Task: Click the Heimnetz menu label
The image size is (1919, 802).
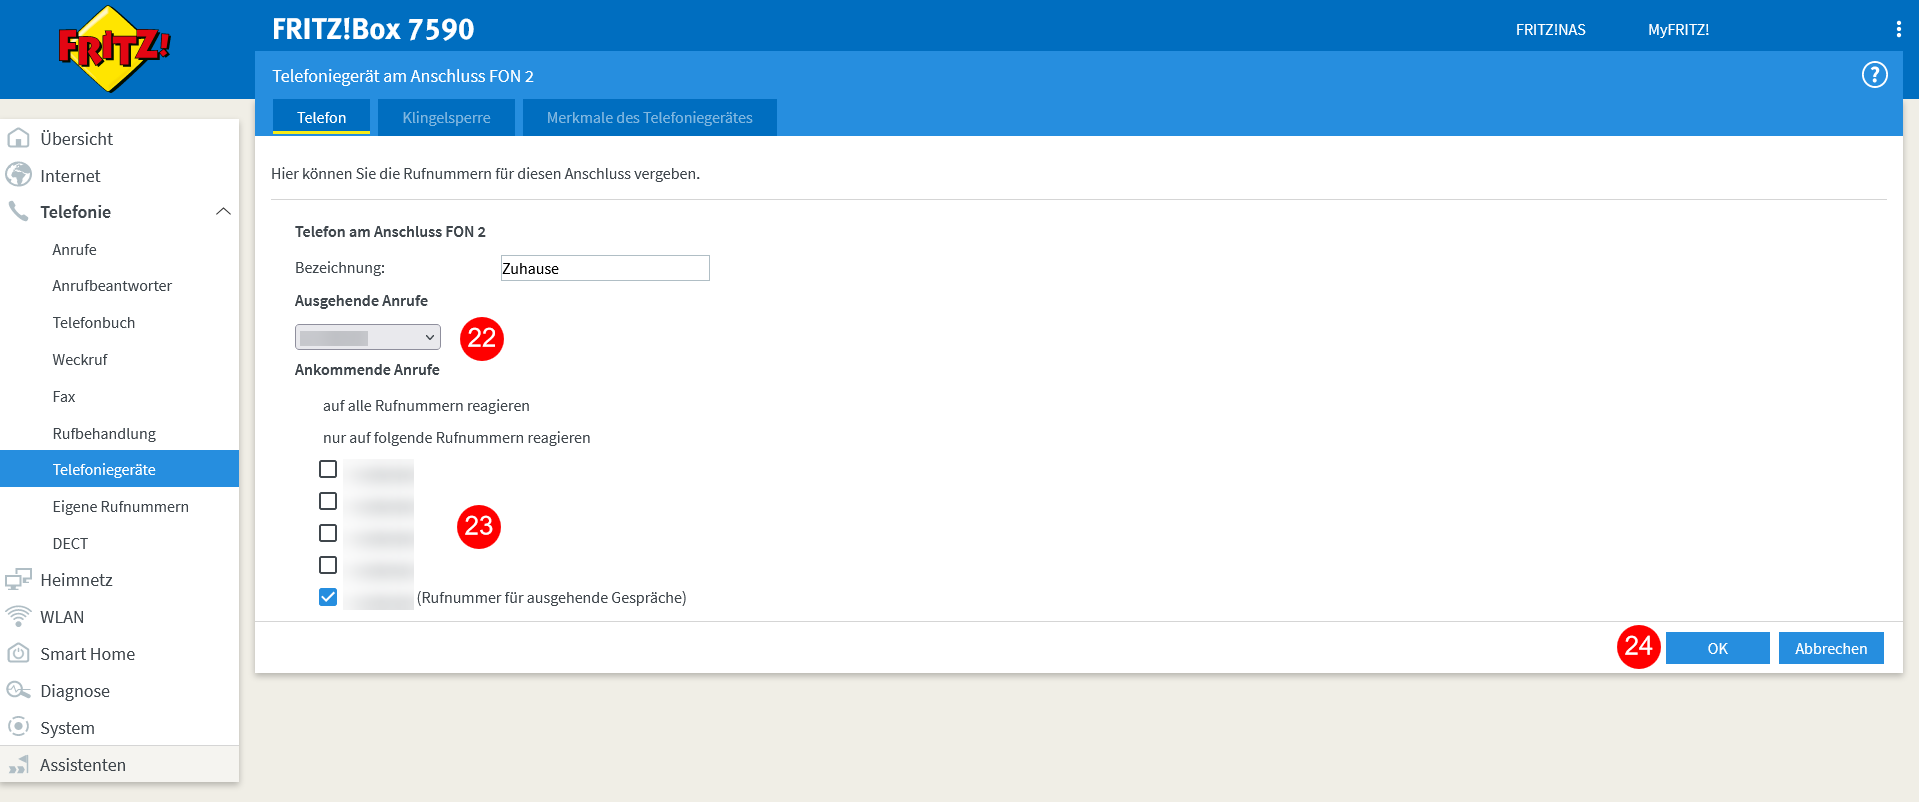Action: click(x=76, y=580)
